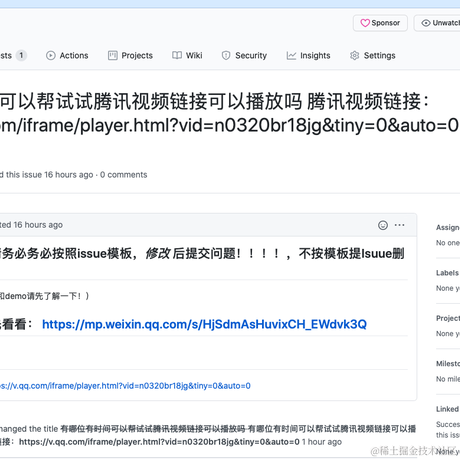The width and height of the screenshot is (460, 460).
Task: Click the Settings gear icon
Action: pyautogui.click(x=355, y=55)
